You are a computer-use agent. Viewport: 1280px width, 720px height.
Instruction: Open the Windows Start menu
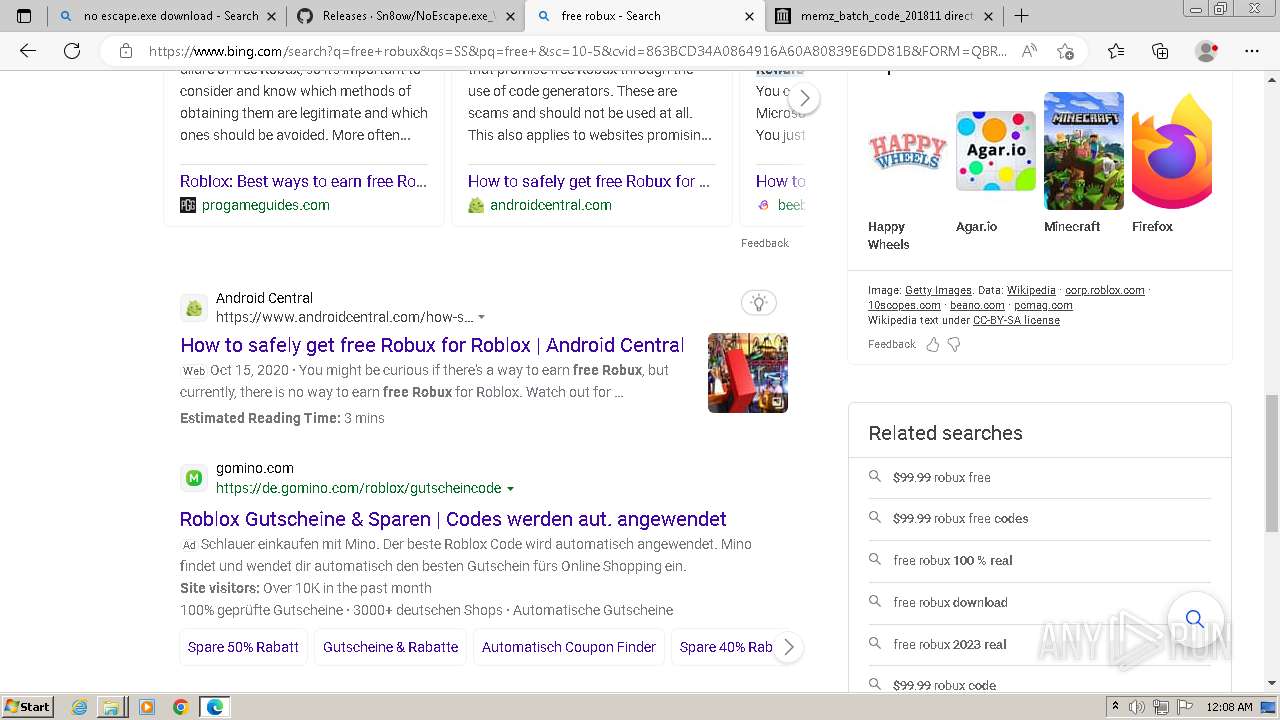(28, 707)
